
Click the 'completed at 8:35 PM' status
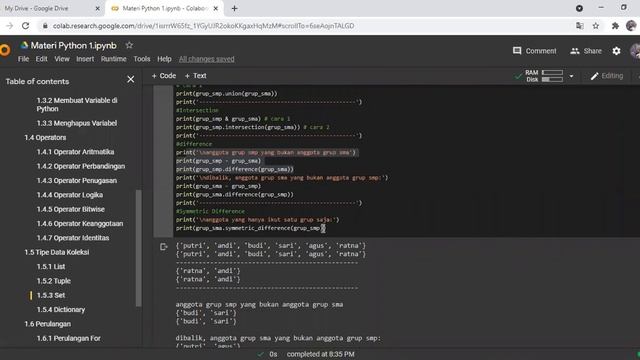click(x=320, y=354)
